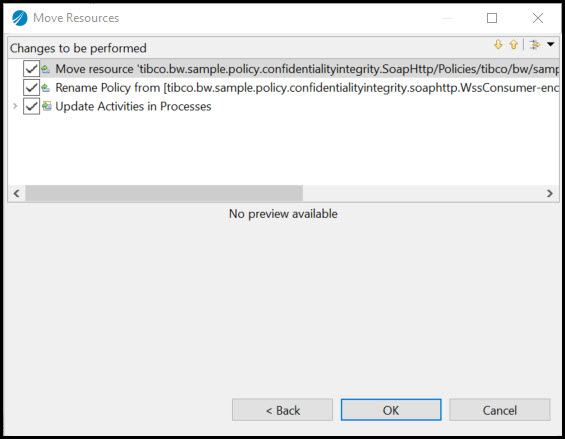
Task: Toggle the Update Activities in Processes checkbox
Action: pyautogui.click(x=31, y=106)
